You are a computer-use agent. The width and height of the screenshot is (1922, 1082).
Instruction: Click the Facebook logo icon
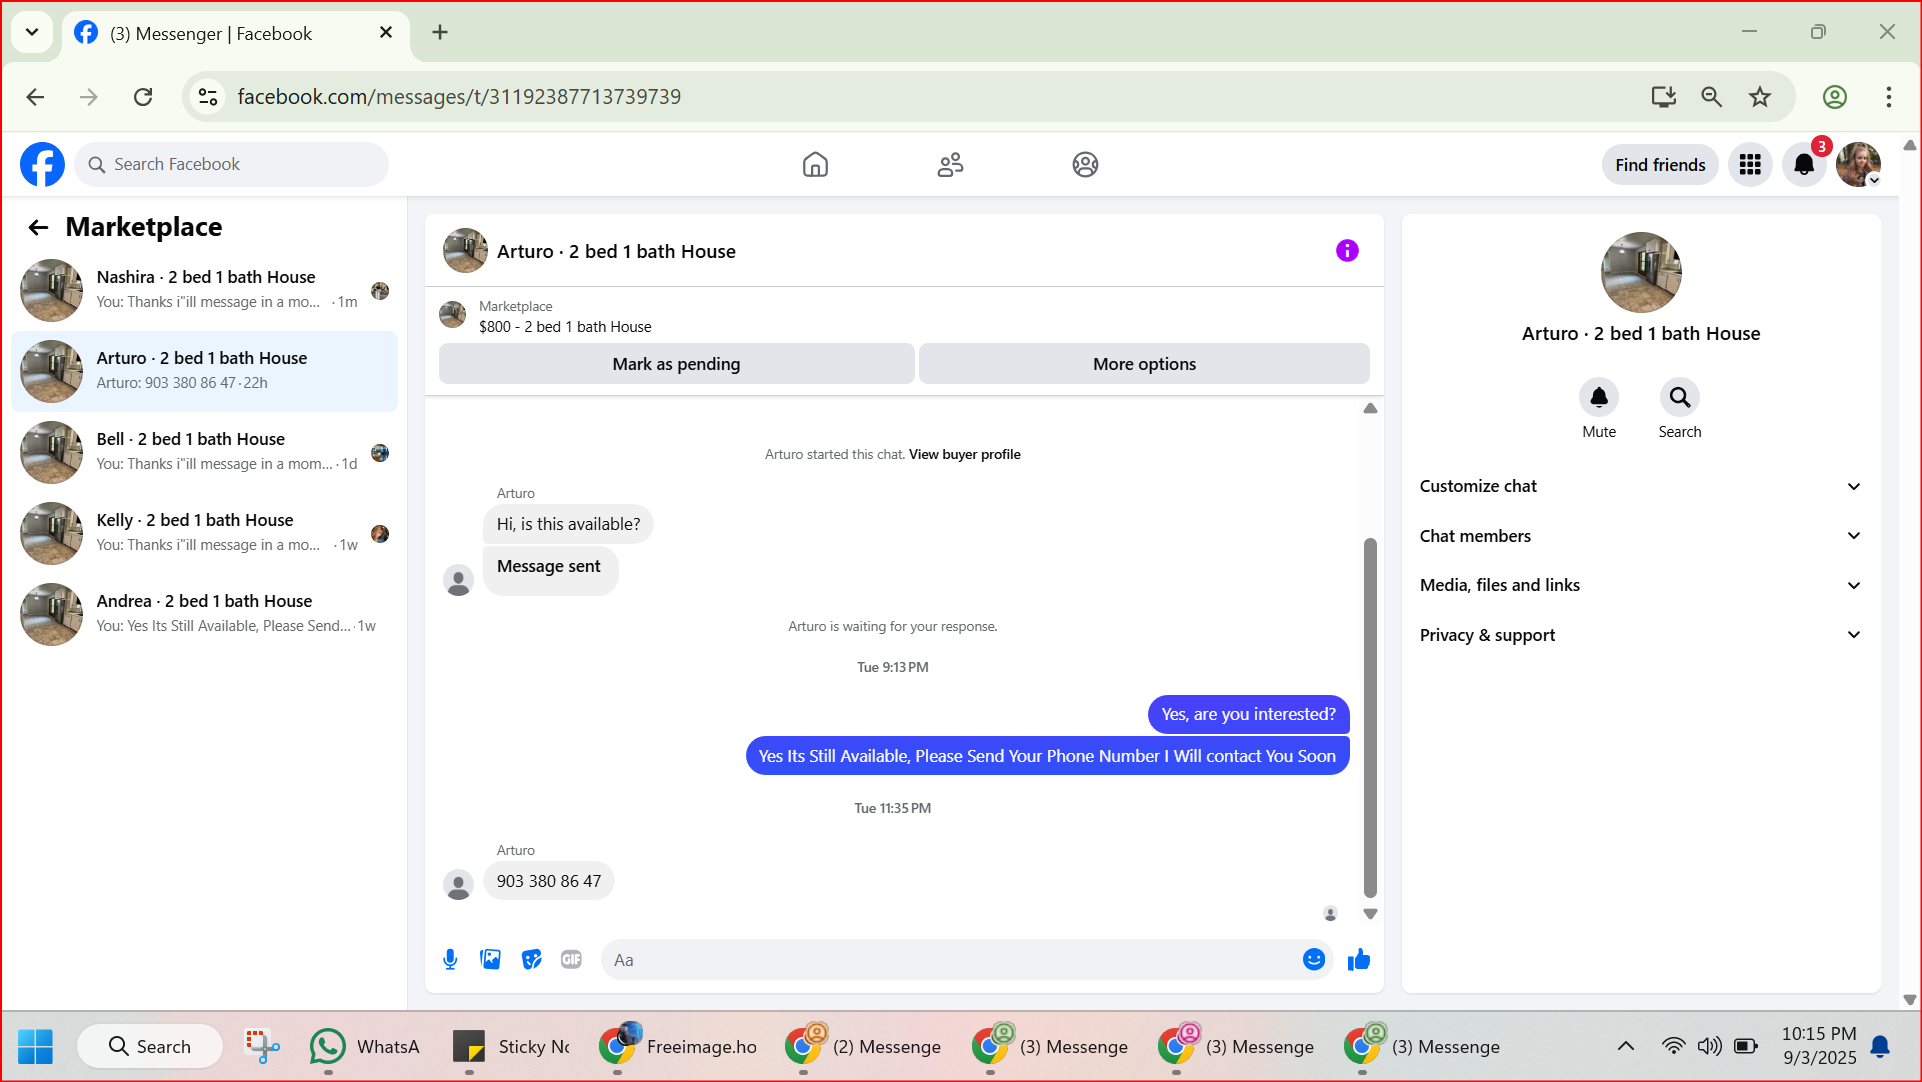(42, 164)
